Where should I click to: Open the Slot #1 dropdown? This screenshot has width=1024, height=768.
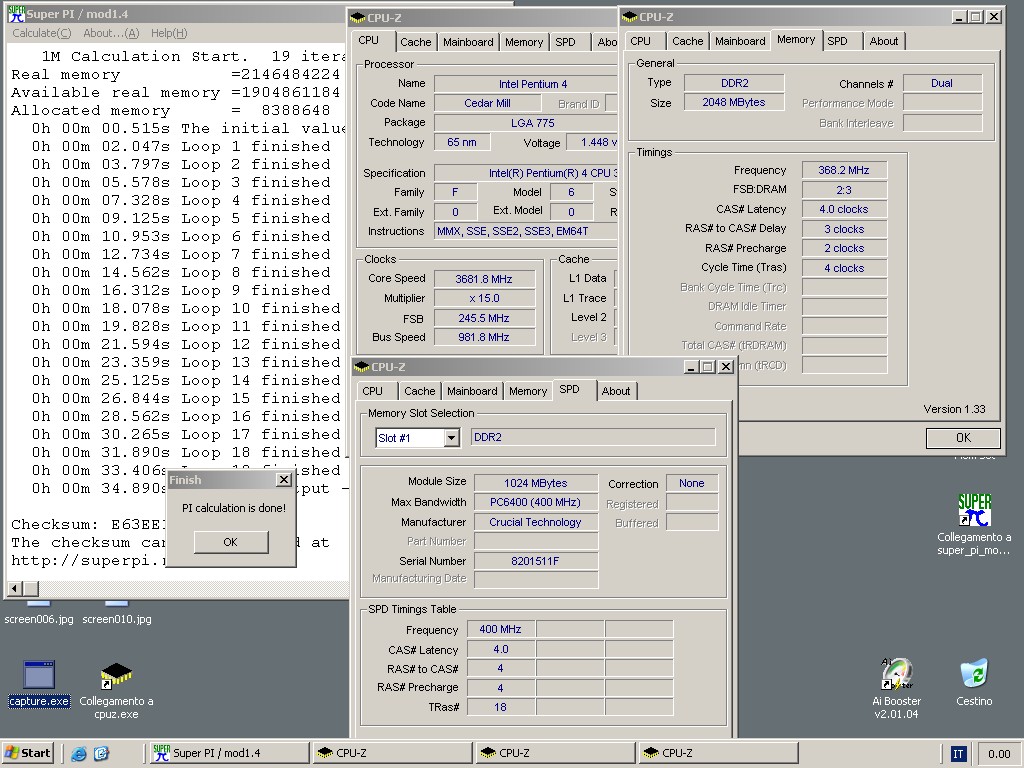tap(451, 438)
